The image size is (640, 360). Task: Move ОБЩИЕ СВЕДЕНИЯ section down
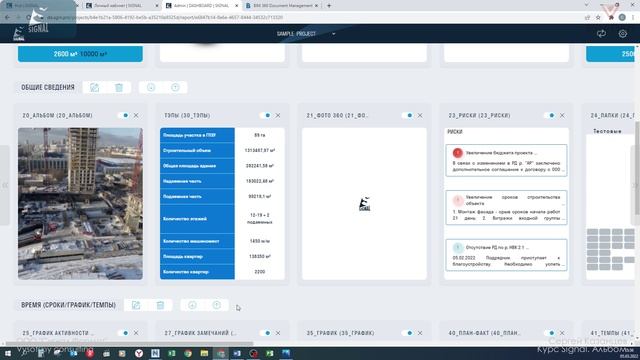[151, 87]
